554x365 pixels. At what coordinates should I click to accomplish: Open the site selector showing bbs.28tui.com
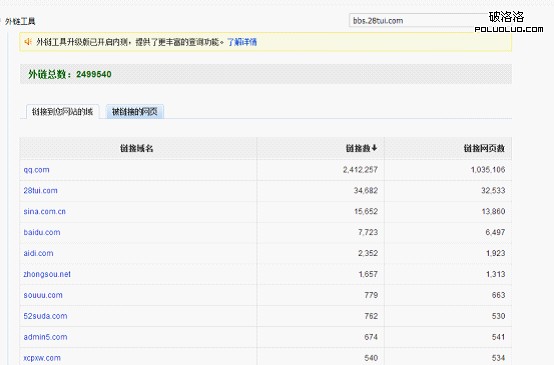[x=419, y=20]
